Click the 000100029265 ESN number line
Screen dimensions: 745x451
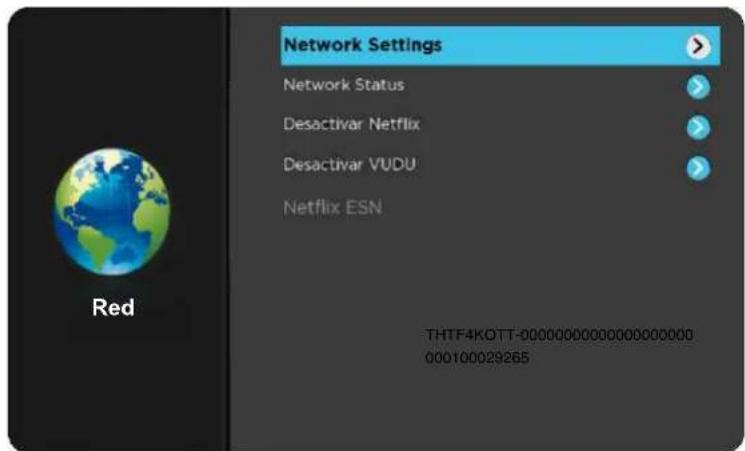477,356
